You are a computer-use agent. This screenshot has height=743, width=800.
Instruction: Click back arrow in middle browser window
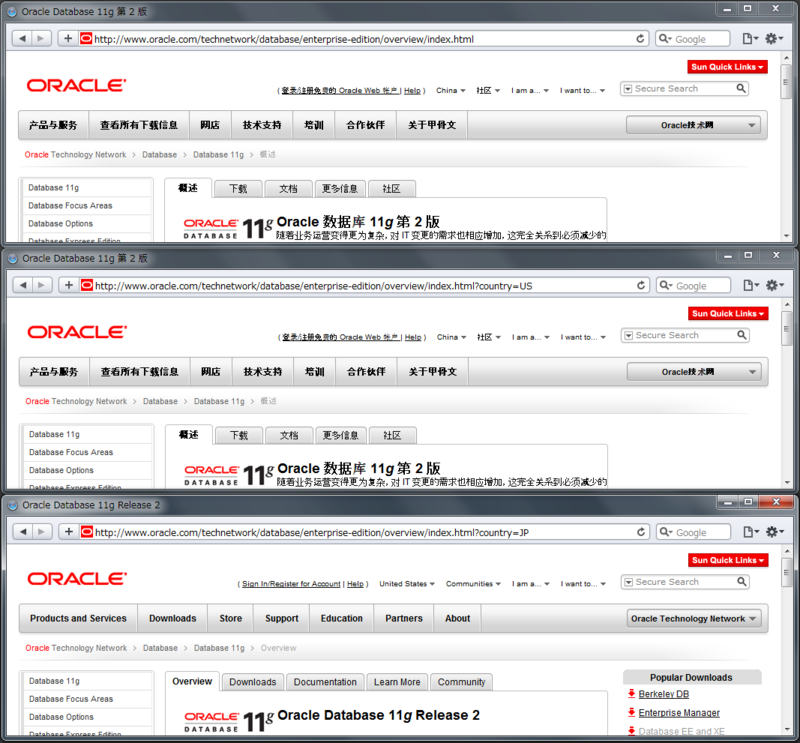click(23, 285)
